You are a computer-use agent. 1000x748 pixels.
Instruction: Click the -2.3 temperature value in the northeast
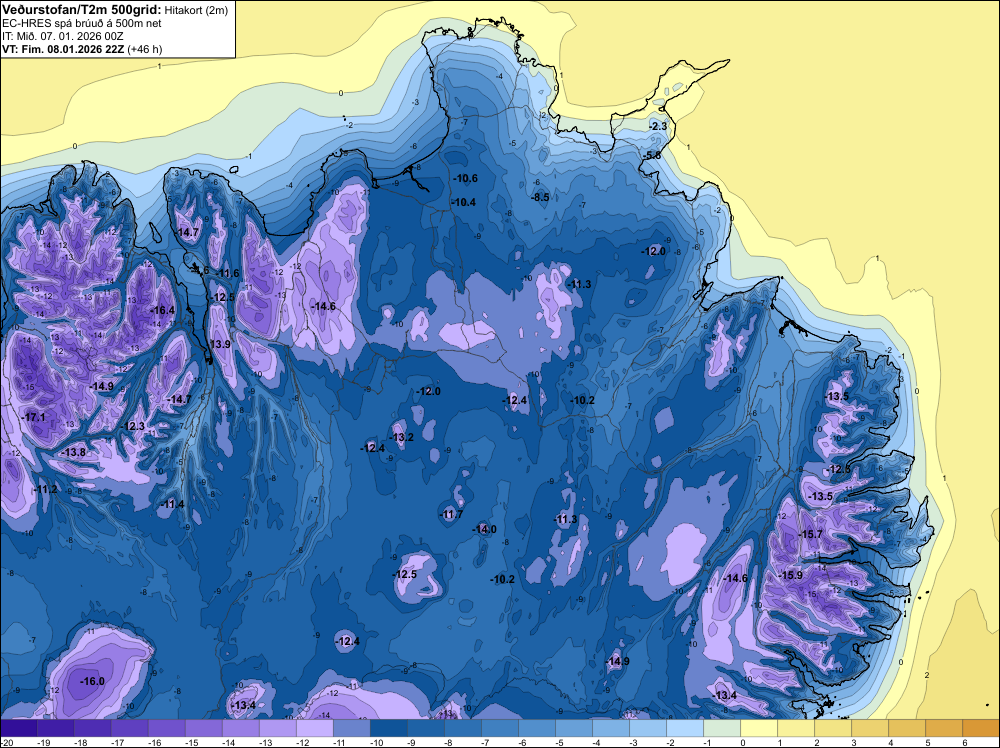coord(658,126)
